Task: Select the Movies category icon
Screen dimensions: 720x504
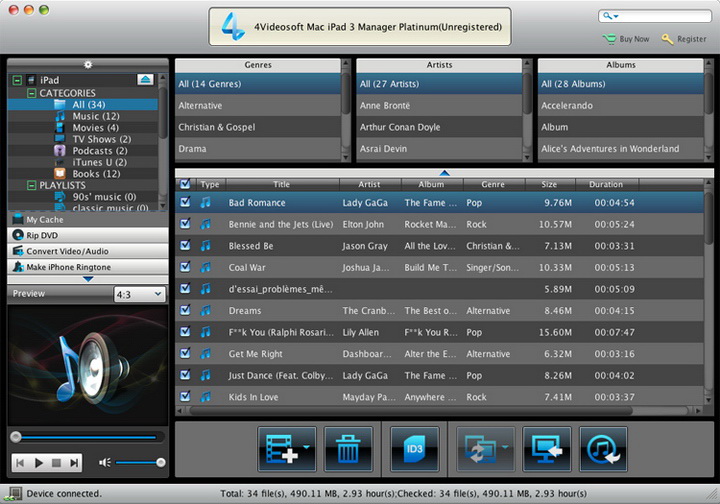Action: tap(60, 128)
